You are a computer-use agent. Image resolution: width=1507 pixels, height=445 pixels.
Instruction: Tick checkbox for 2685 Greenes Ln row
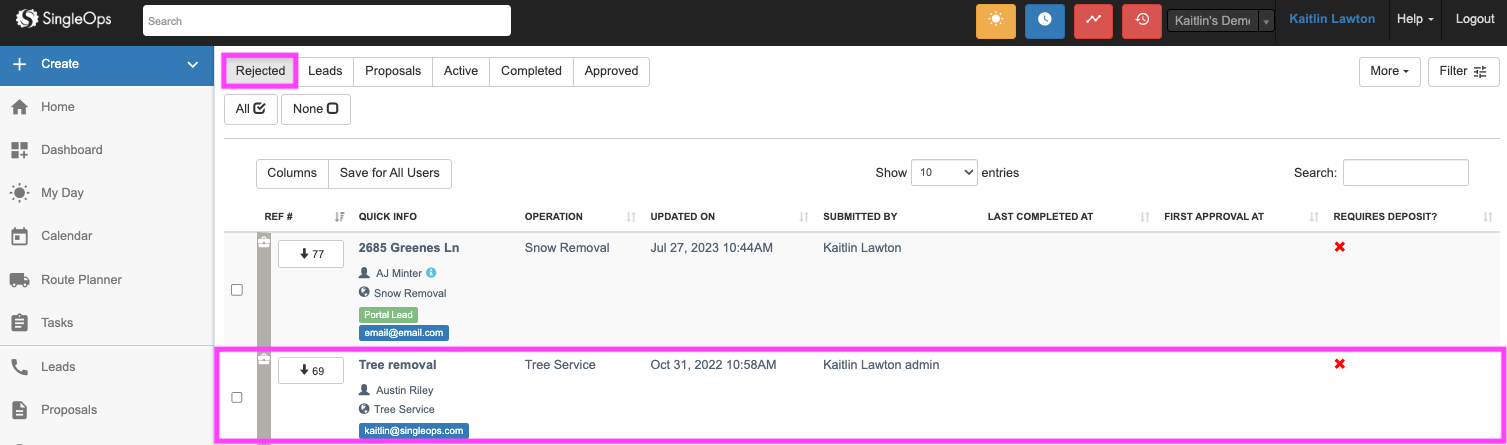click(237, 290)
